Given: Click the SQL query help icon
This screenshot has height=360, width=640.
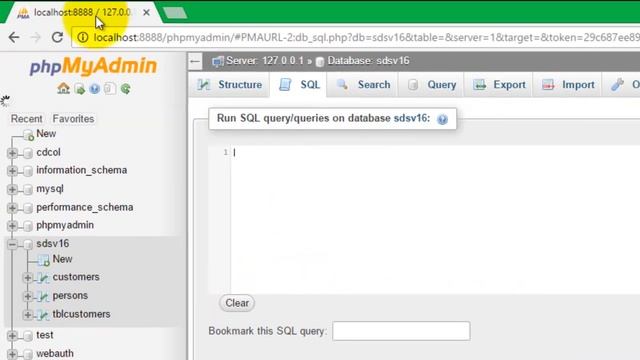Looking at the screenshot, I should point(442,119).
